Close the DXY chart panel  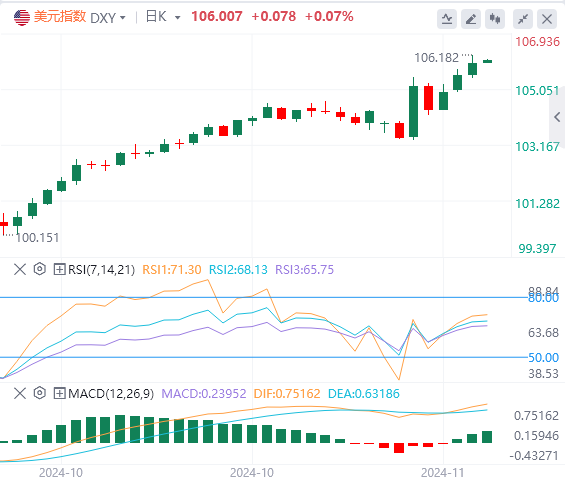tap(547, 19)
